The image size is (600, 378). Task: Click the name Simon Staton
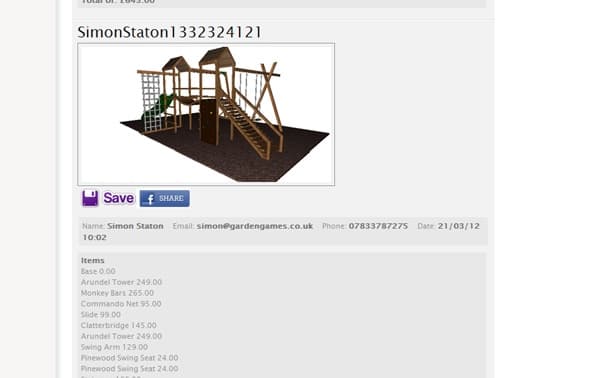tap(135, 226)
